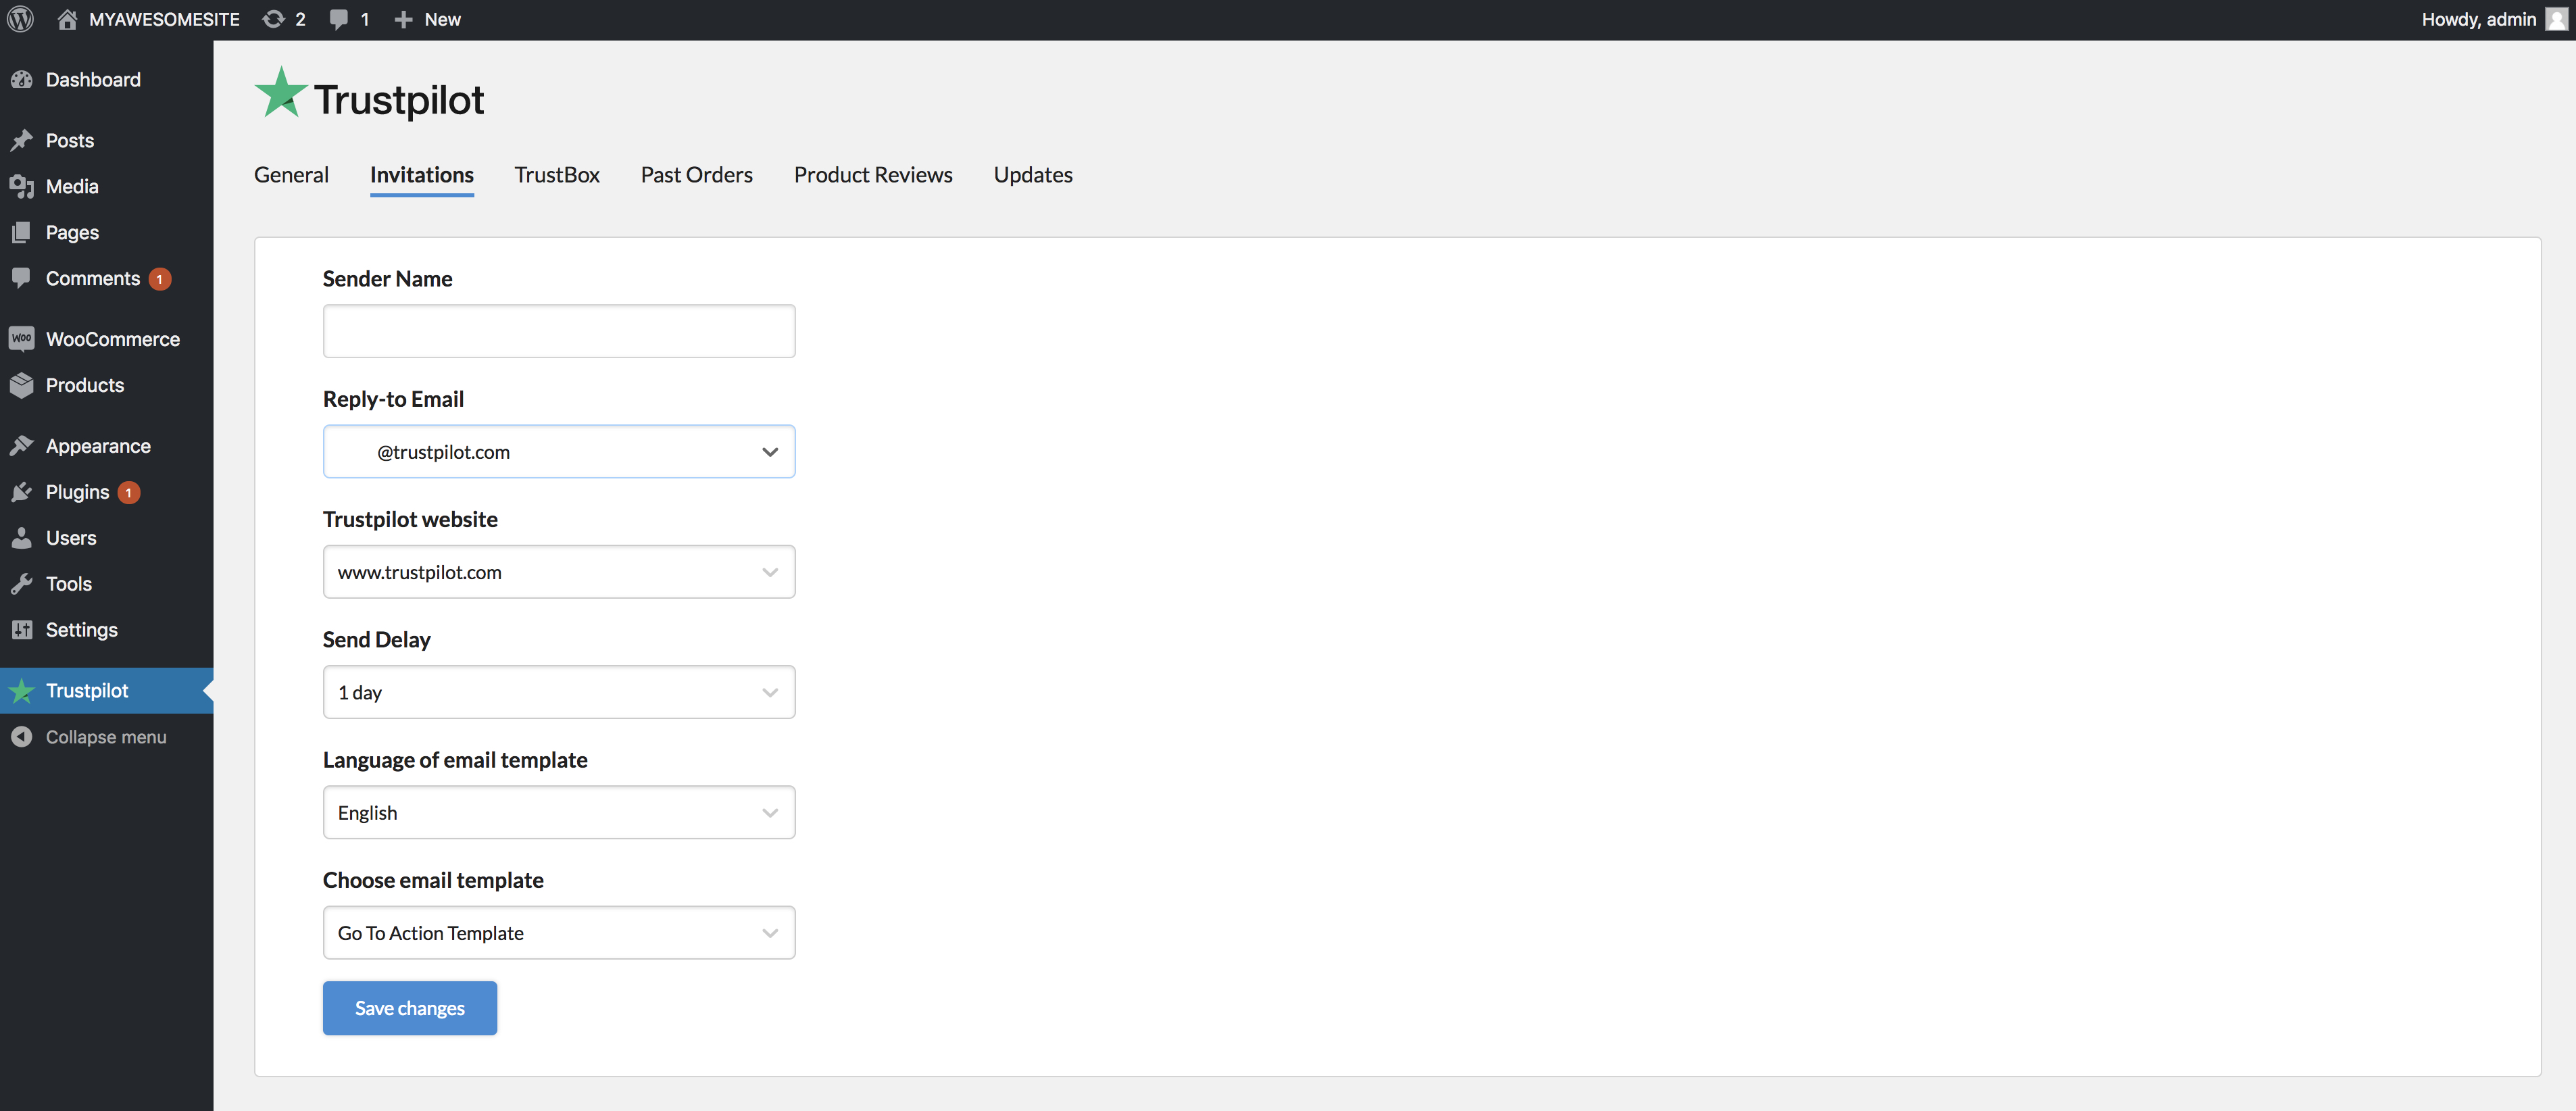Click the Dashboard gauge icon

click(21, 80)
